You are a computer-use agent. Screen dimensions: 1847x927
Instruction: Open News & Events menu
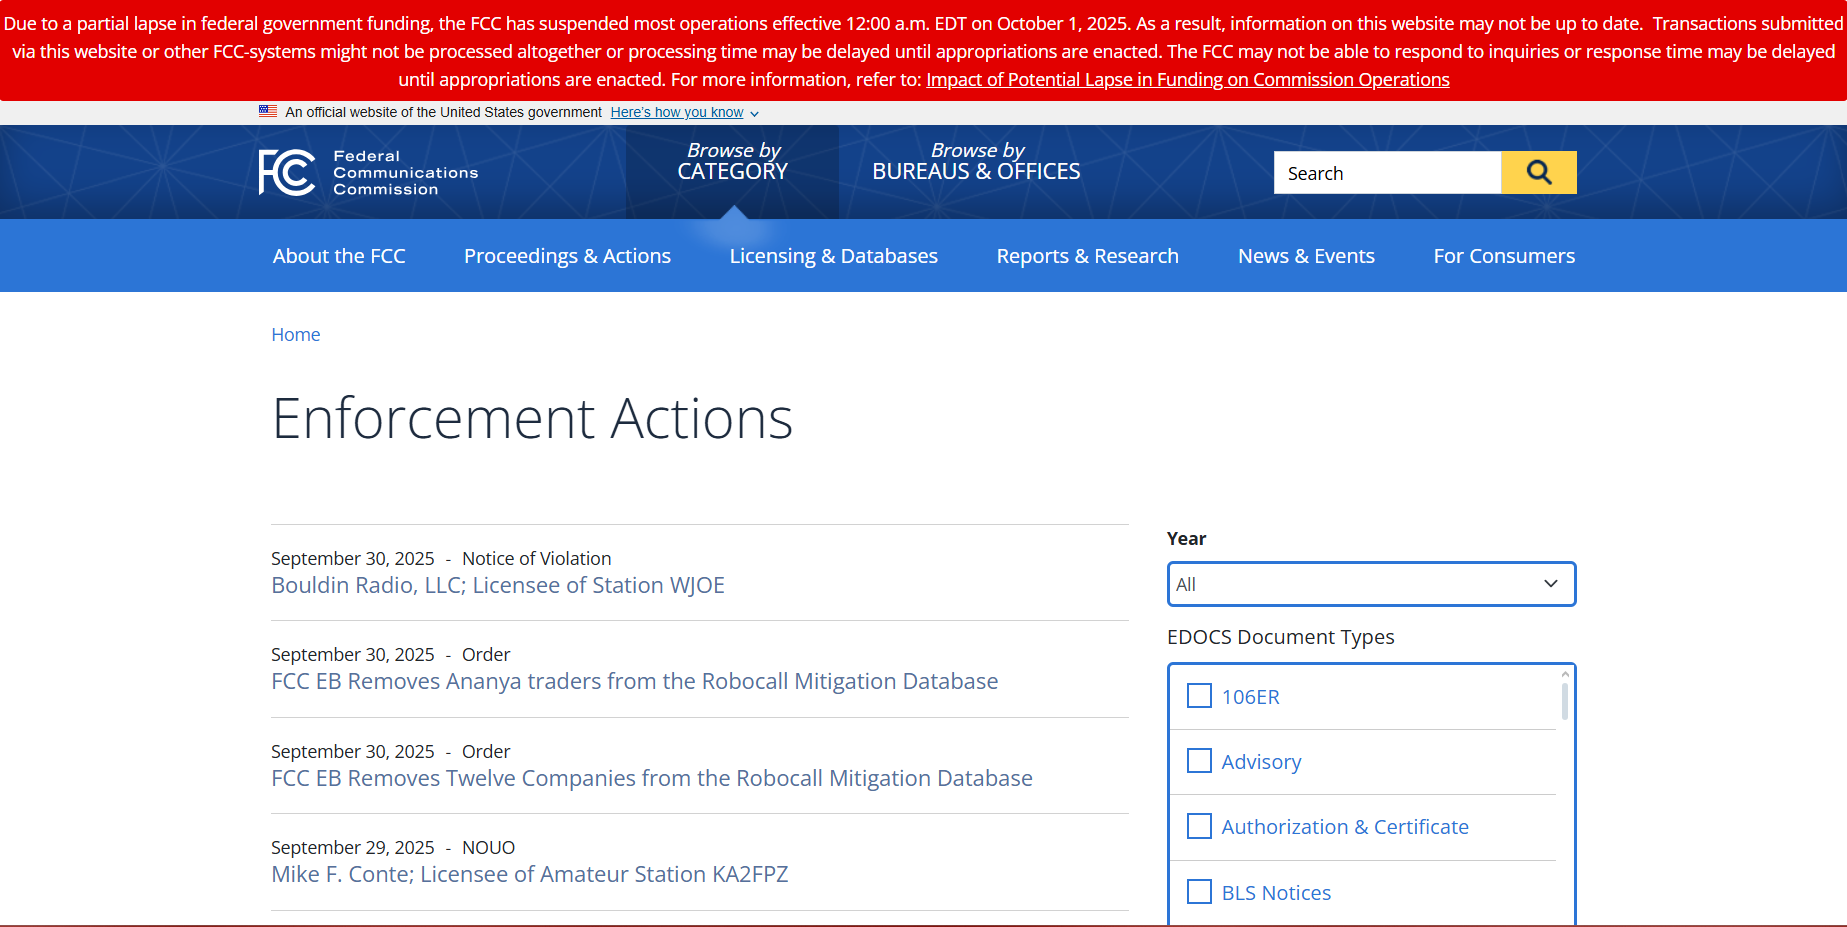coord(1306,256)
